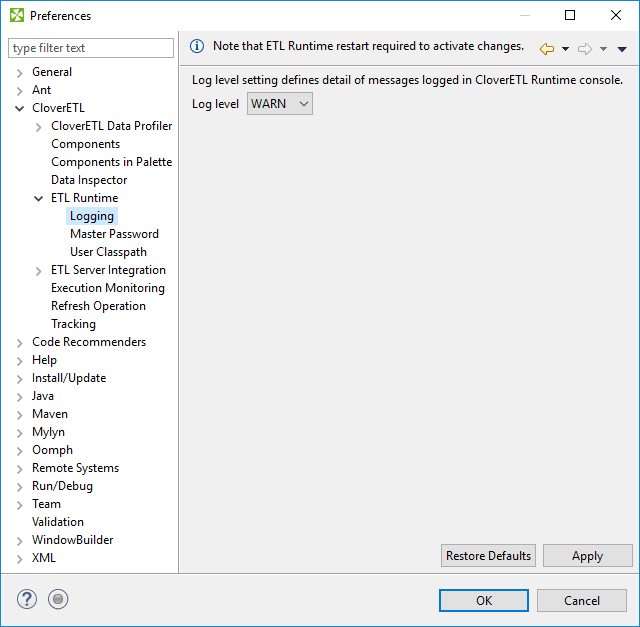This screenshot has width=640, height=627.
Task: Expand the XML tree node
Action: (x=20, y=559)
